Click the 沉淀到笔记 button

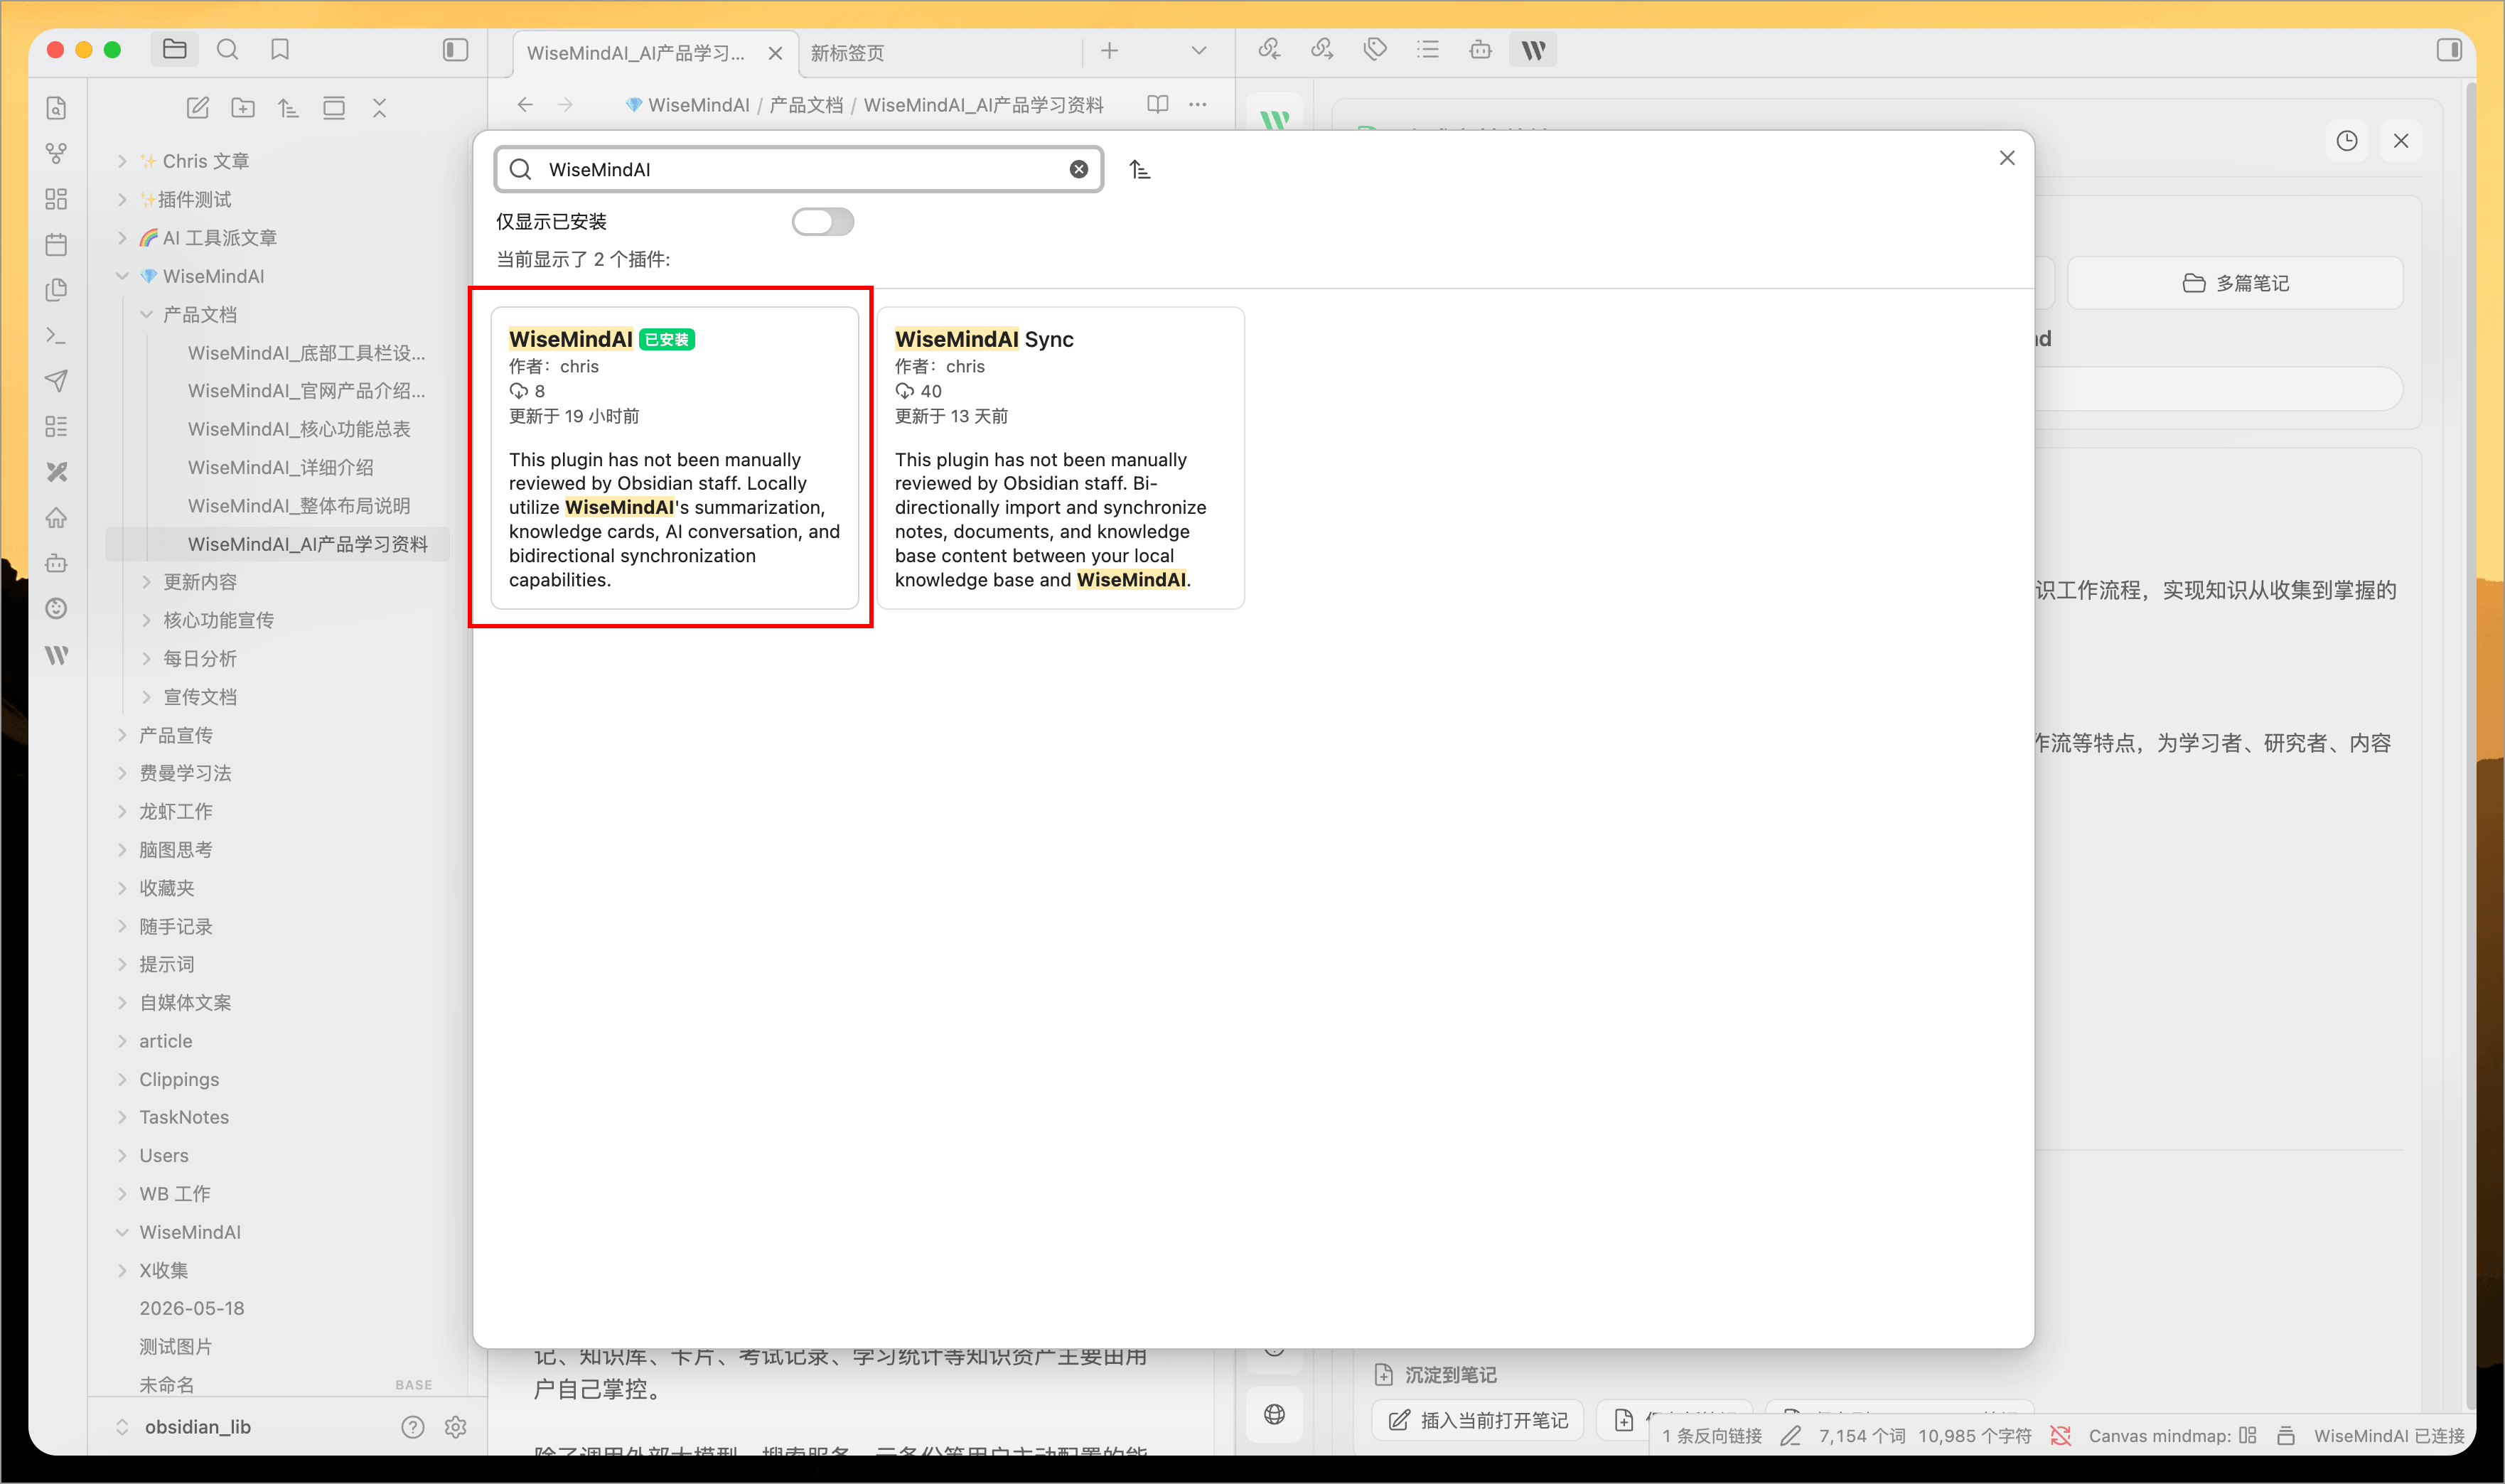click(x=1435, y=1374)
